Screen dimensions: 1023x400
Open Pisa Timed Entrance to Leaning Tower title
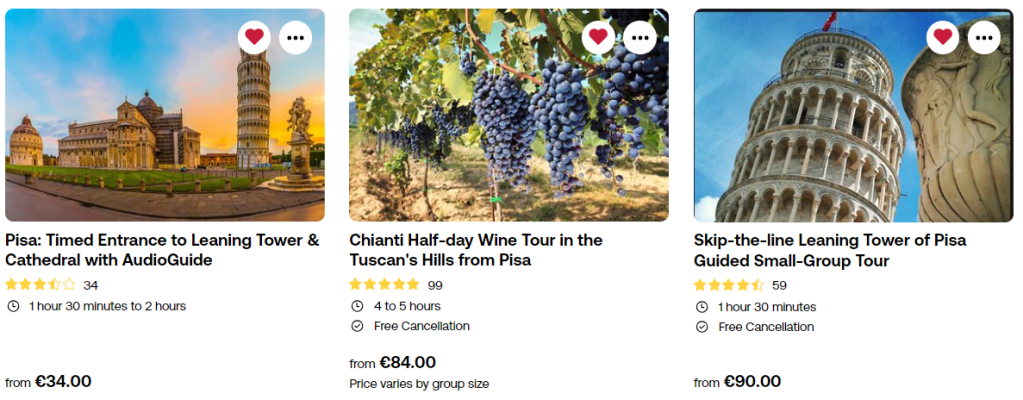tap(162, 250)
